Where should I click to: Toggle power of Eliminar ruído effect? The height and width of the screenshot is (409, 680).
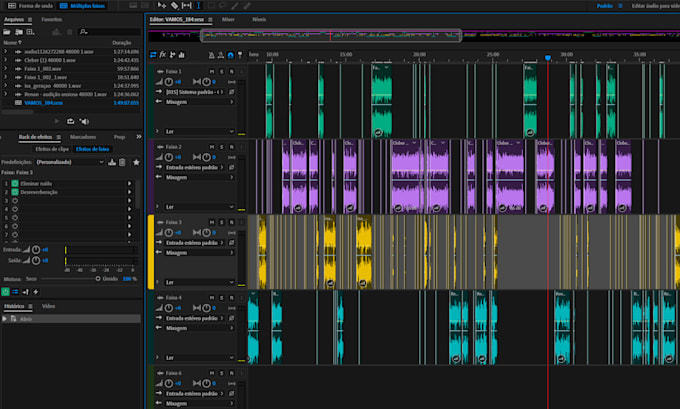pos(15,183)
